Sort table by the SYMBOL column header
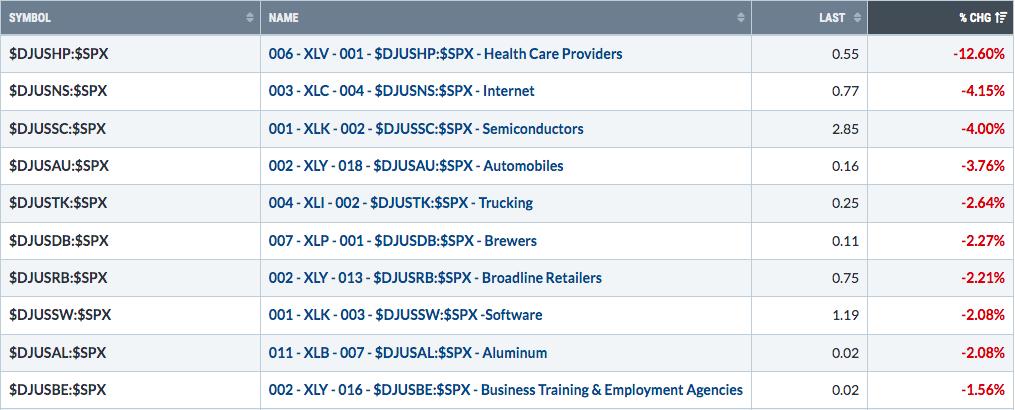The height and width of the screenshot is (410, 1015). [x=130, y=17]
